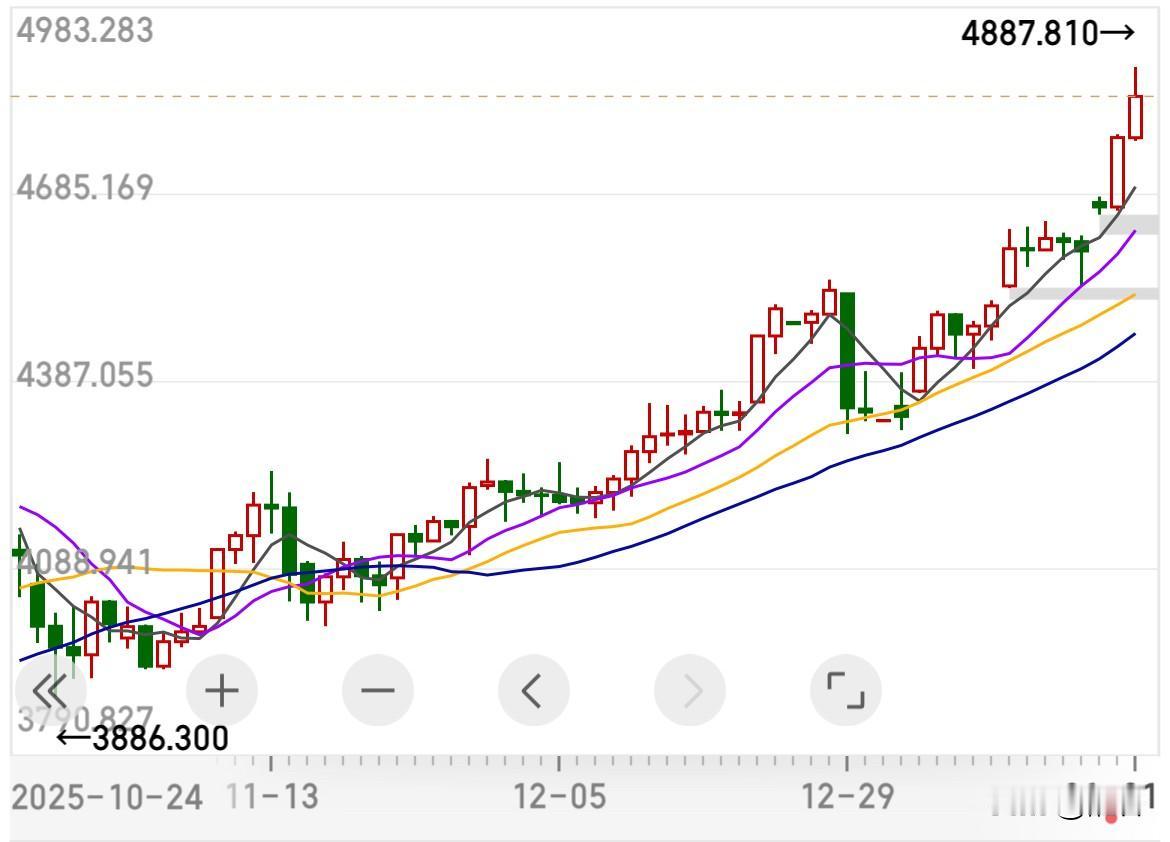Zoom in the chart with plus button
The image size is (1170, 842).
tap(222, 690)
